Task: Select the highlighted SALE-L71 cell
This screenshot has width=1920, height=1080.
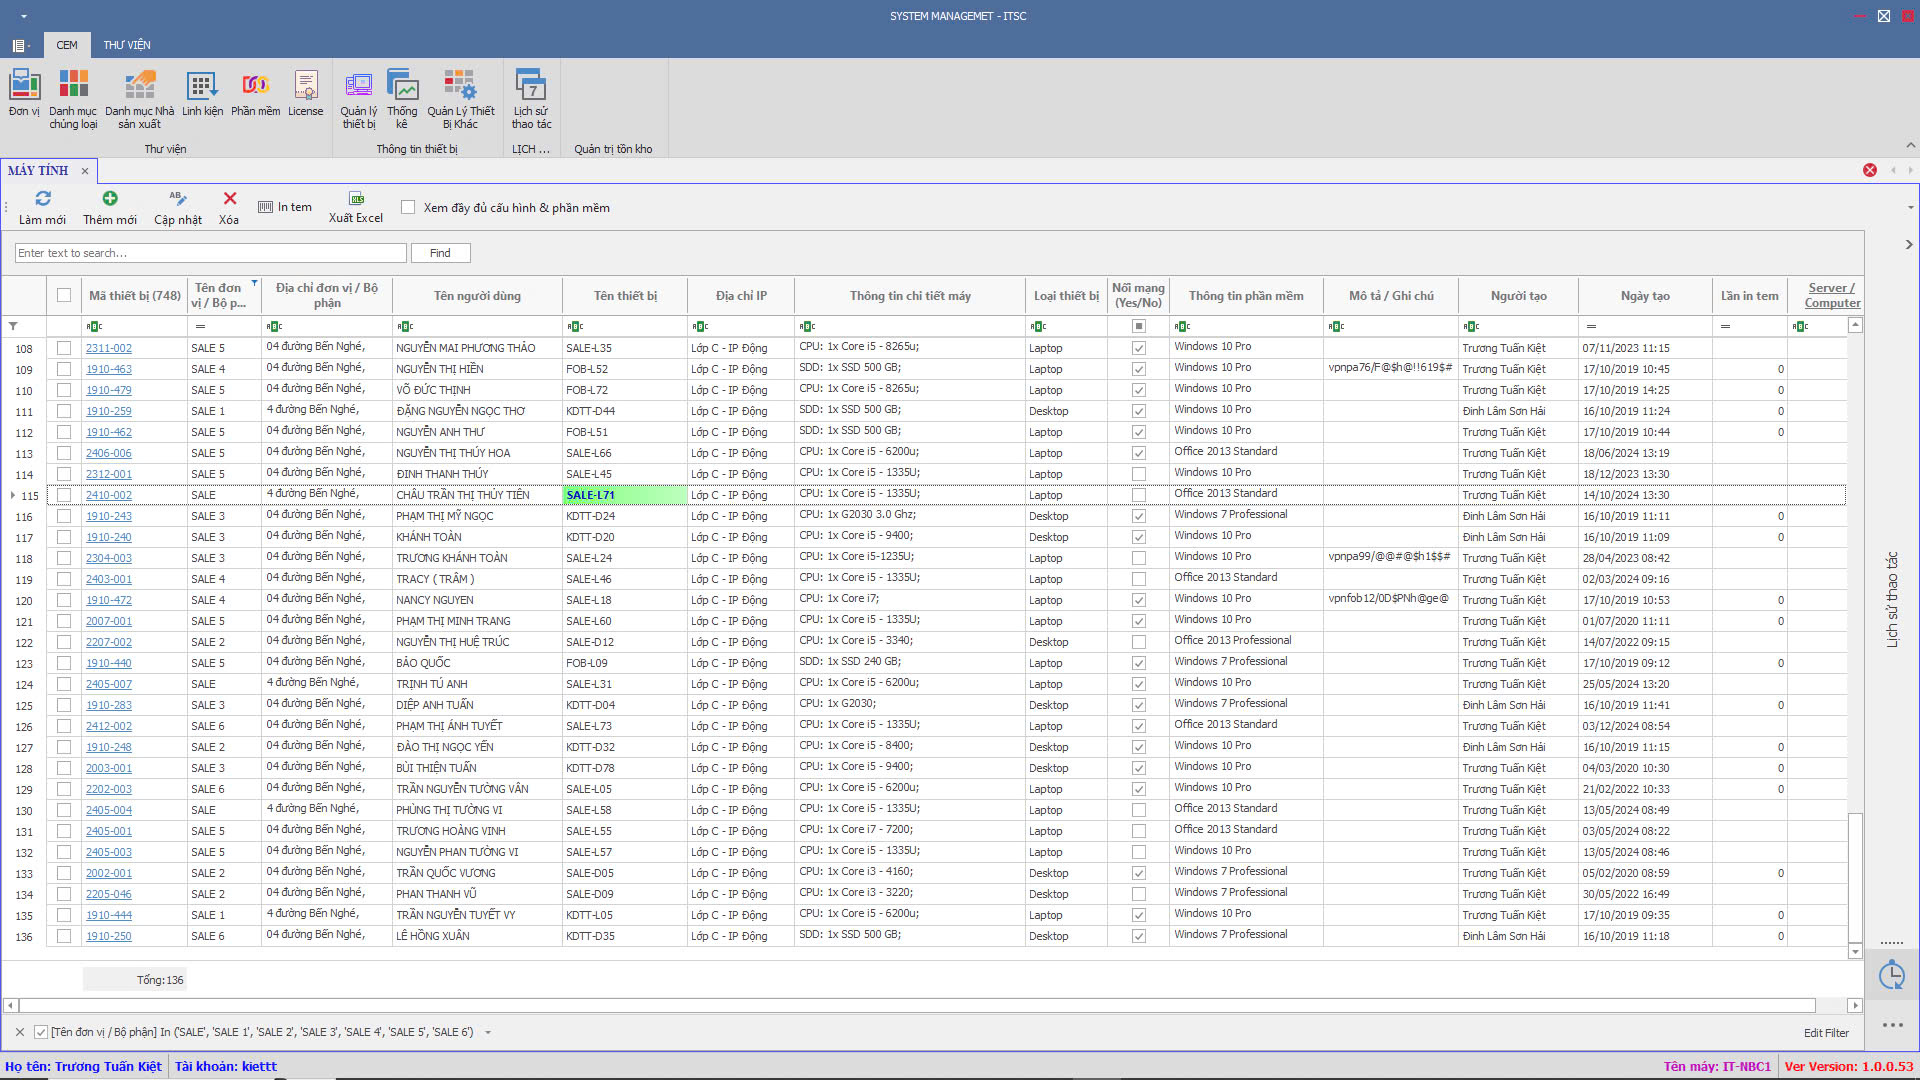Action: tap(625, 495)
